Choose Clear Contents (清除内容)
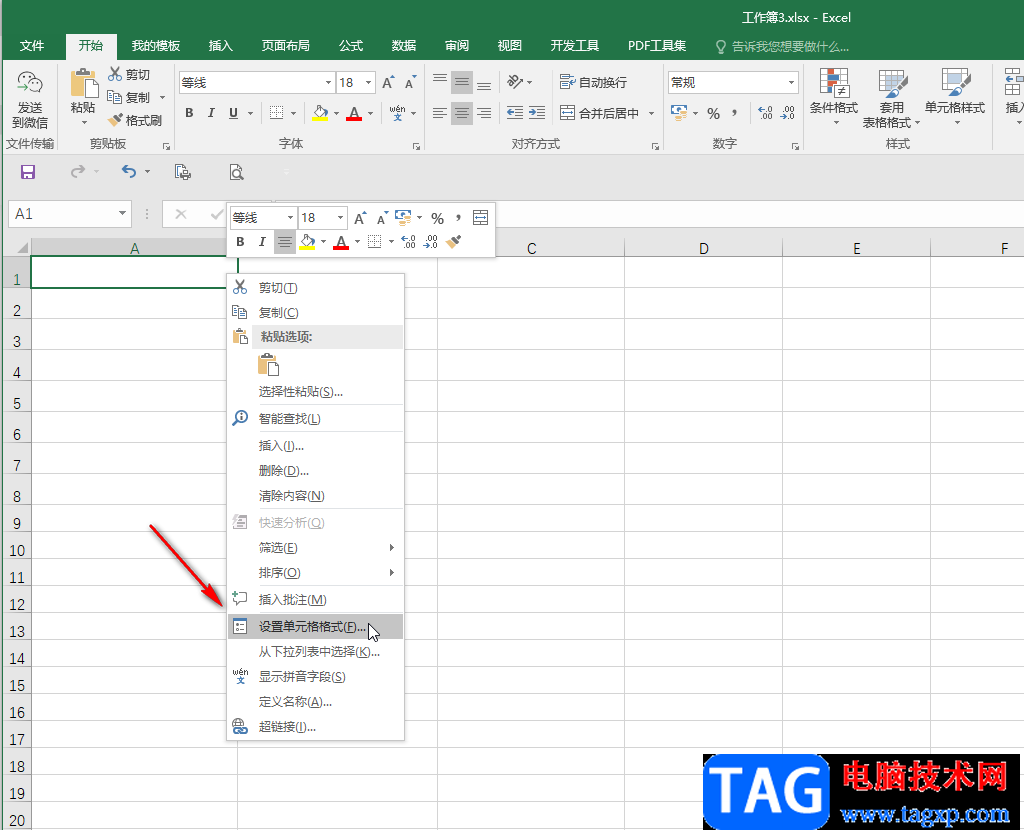The image size is (1024, 830). (315, 496)
